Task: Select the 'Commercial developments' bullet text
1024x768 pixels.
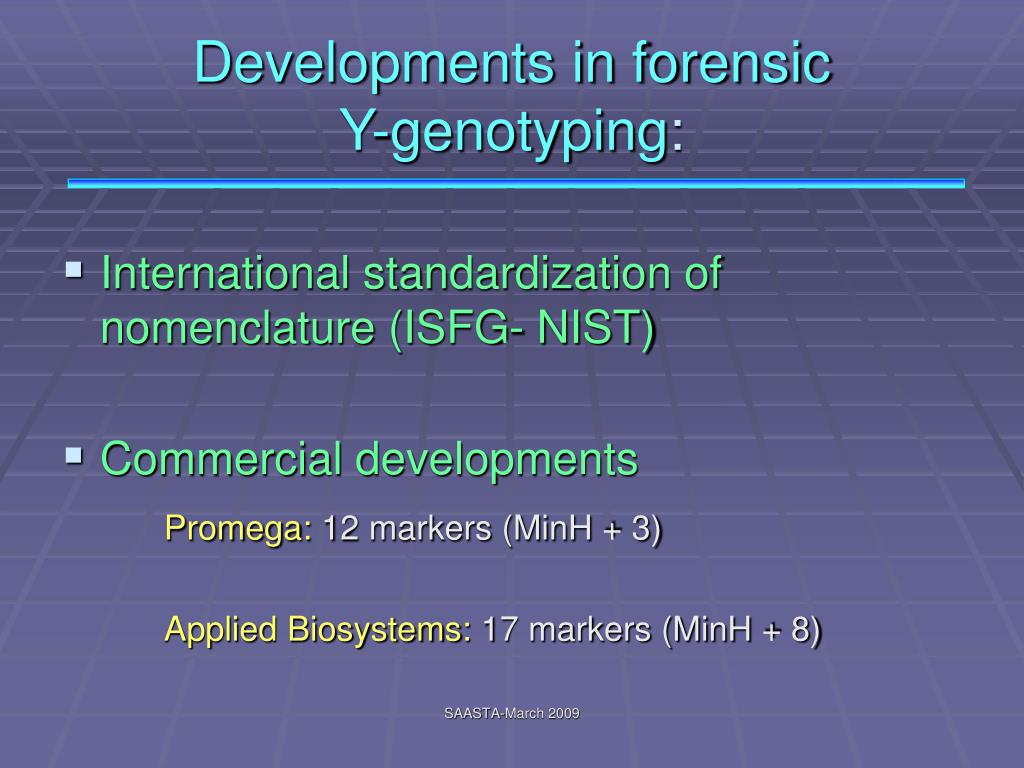Action: pyautogui.click(x=369, y=459)
